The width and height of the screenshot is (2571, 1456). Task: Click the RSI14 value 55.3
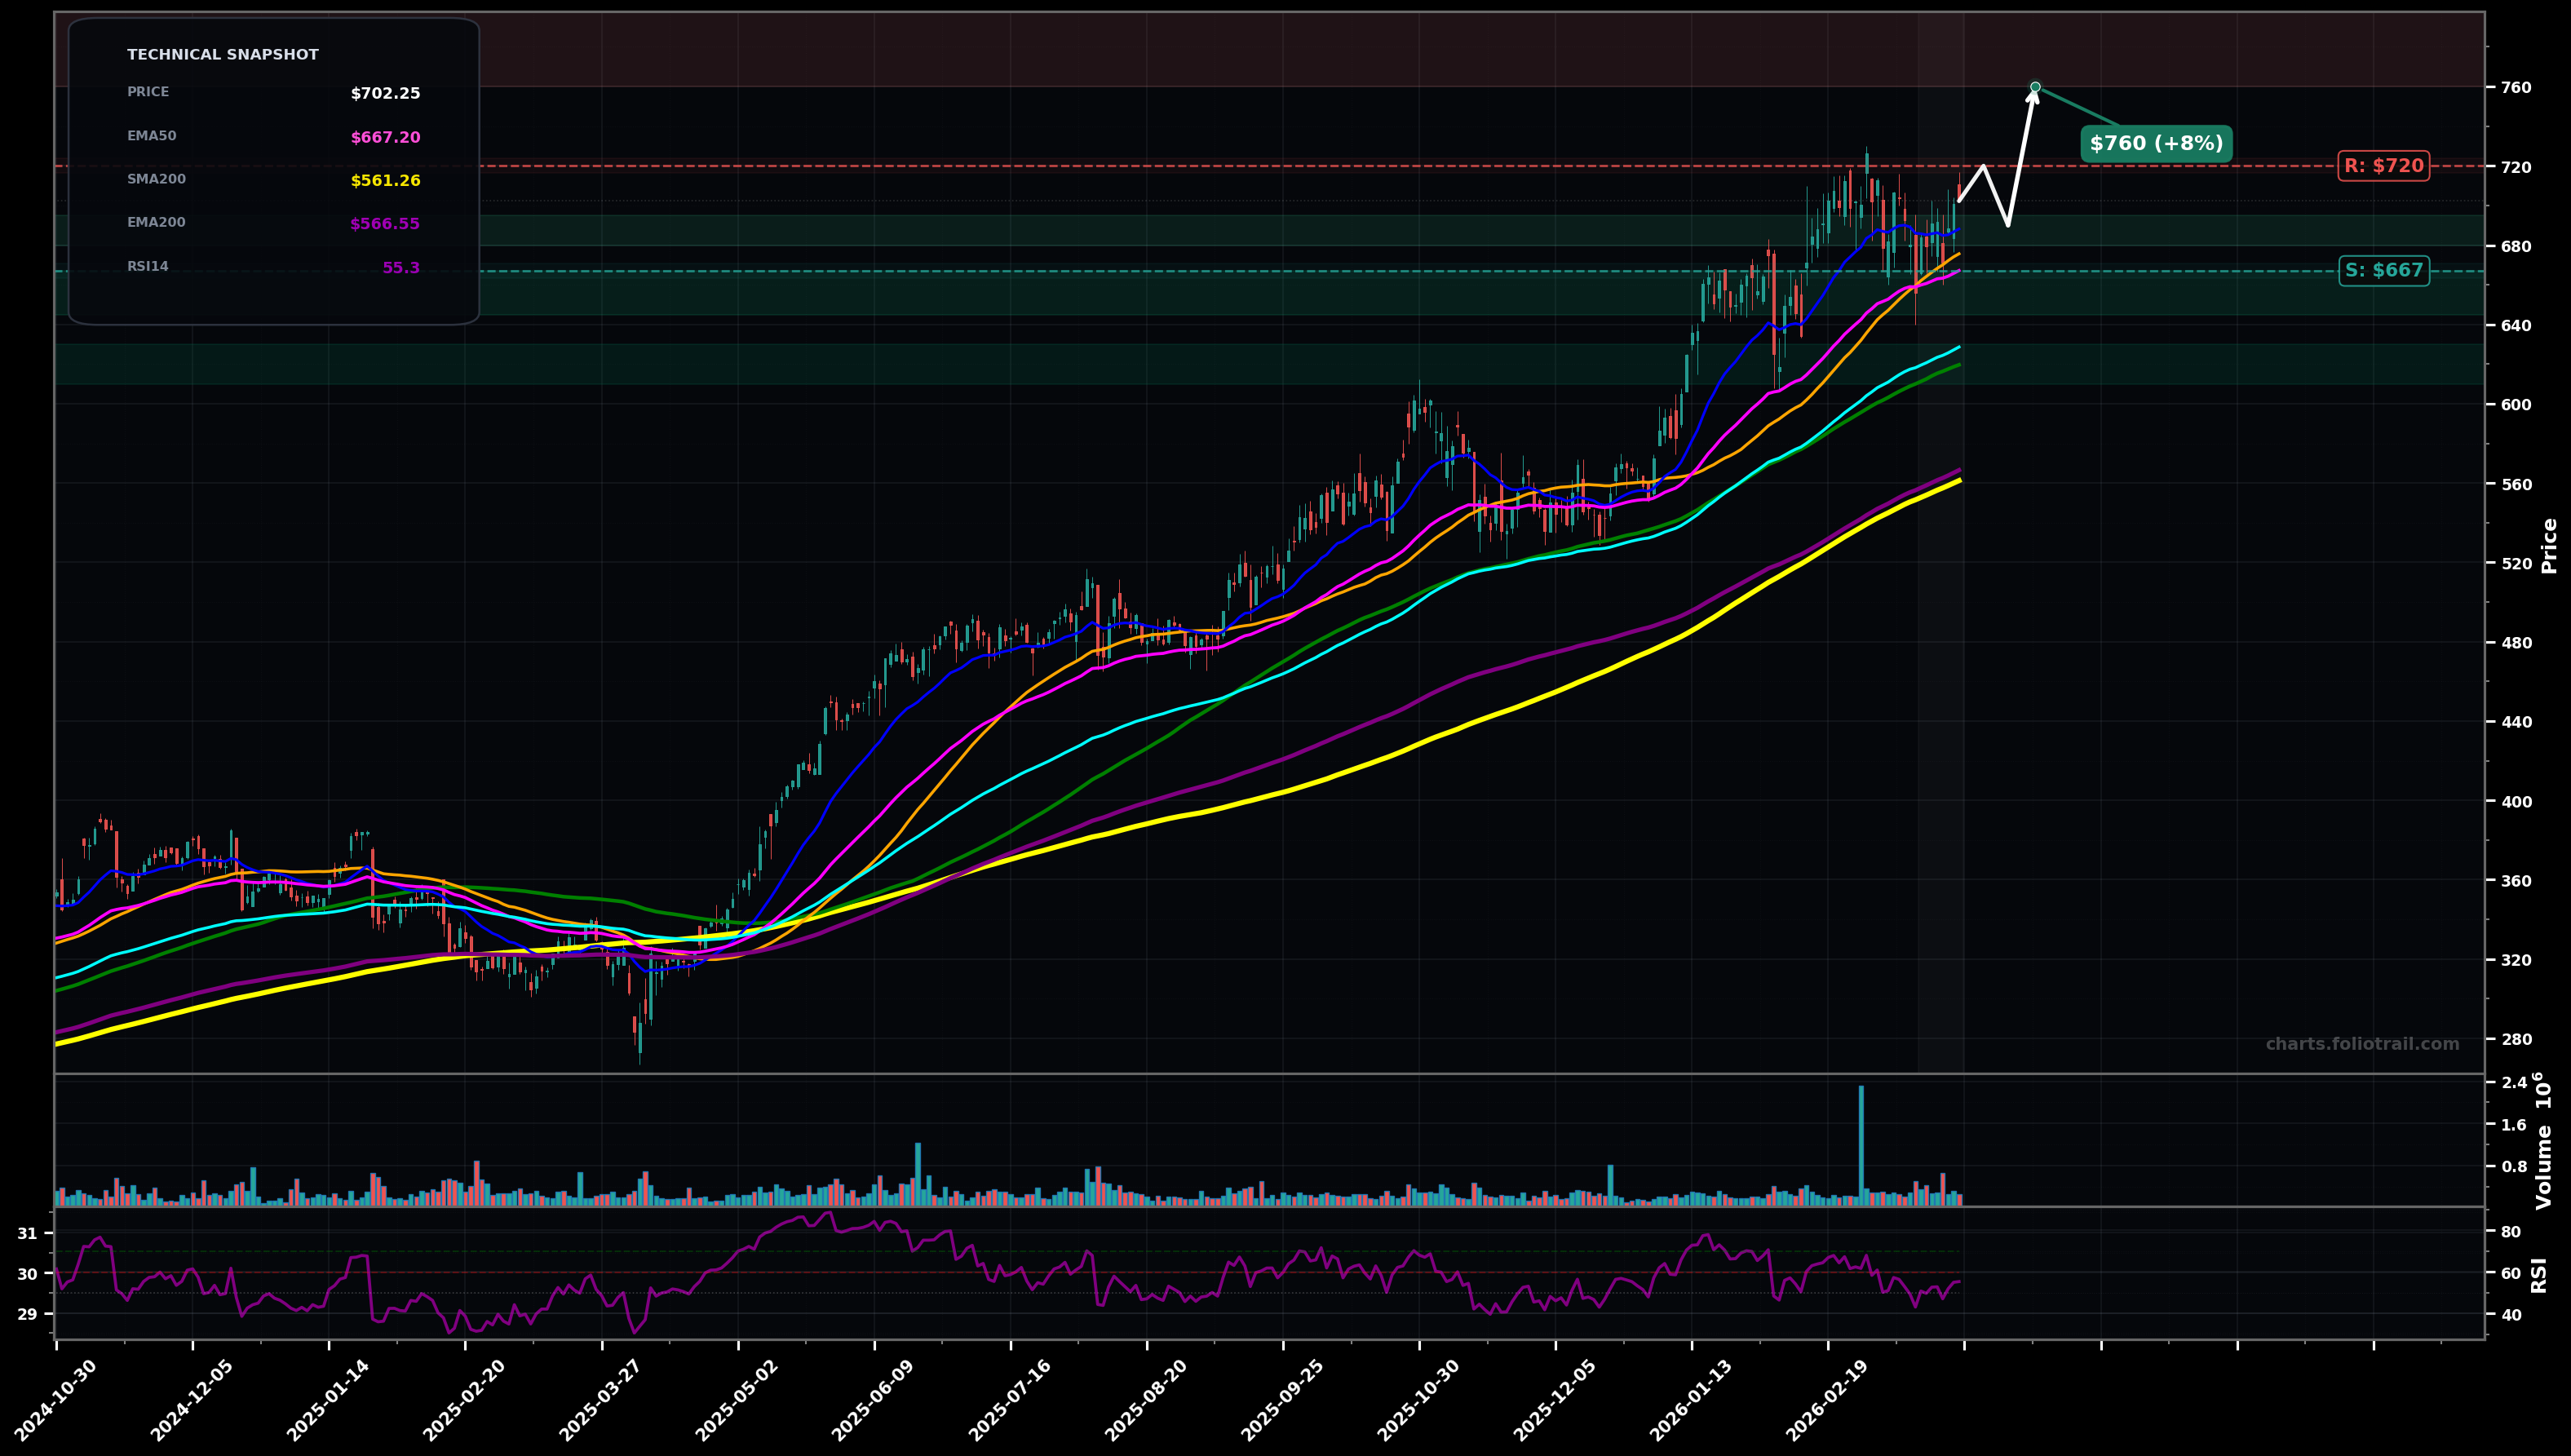(x=403, y=266)
